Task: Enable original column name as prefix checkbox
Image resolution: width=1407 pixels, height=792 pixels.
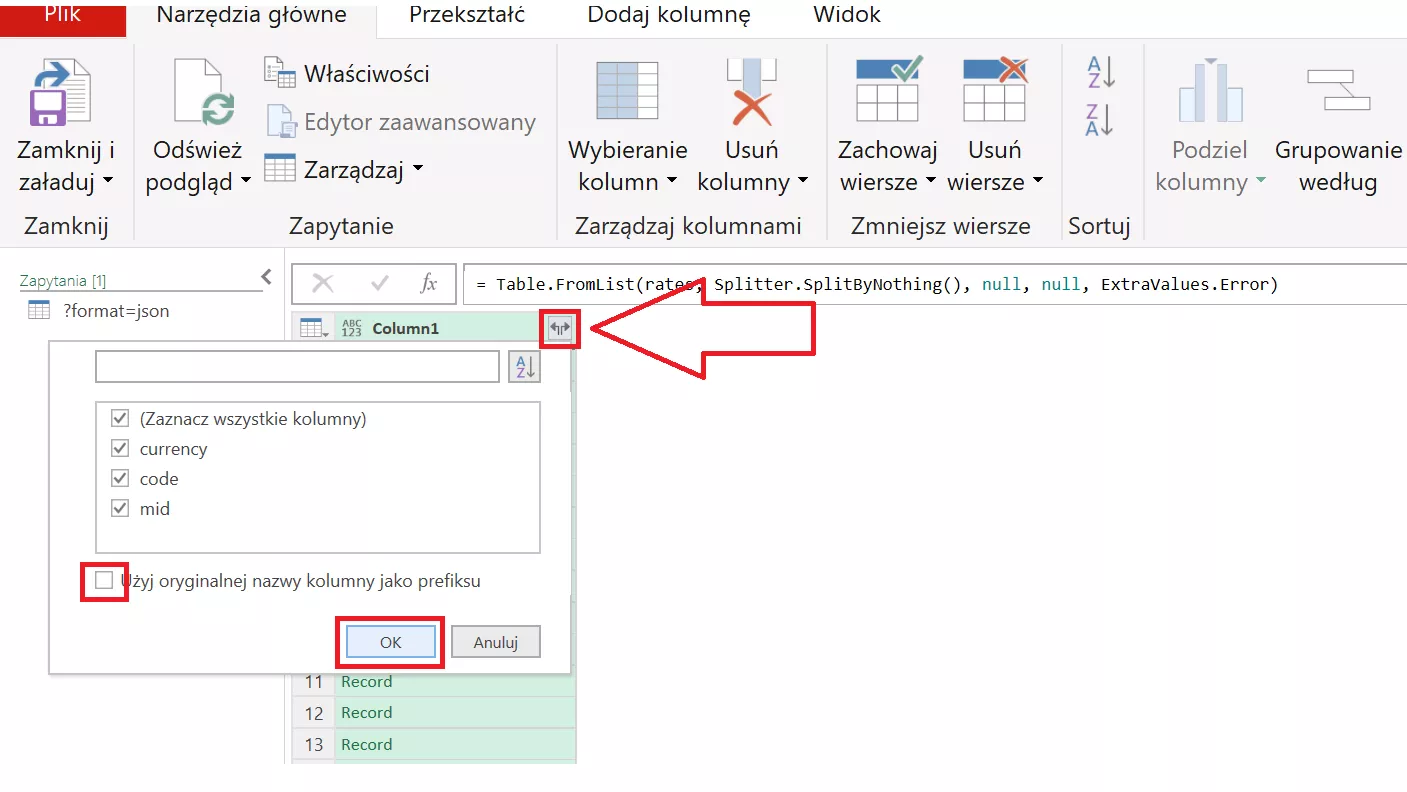Action: 104,581
